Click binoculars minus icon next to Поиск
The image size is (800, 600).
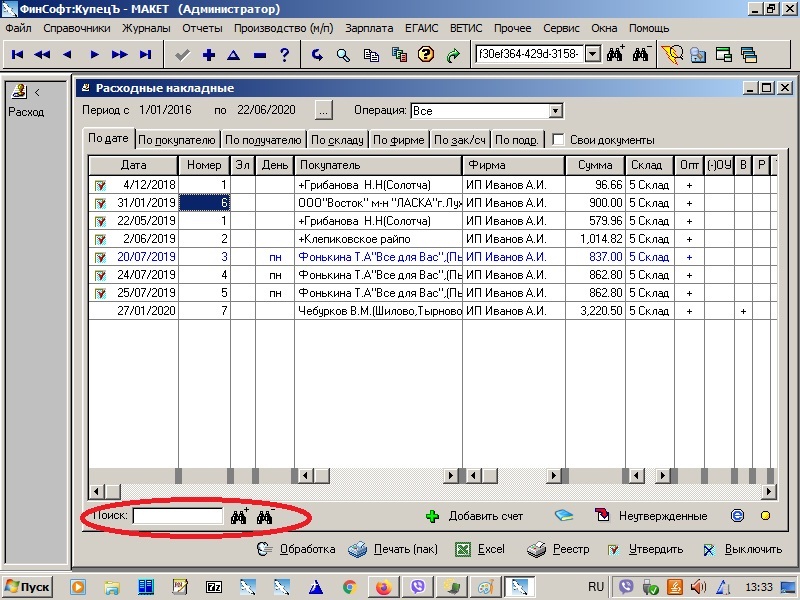pyautogui.click(x=265, y=516)
